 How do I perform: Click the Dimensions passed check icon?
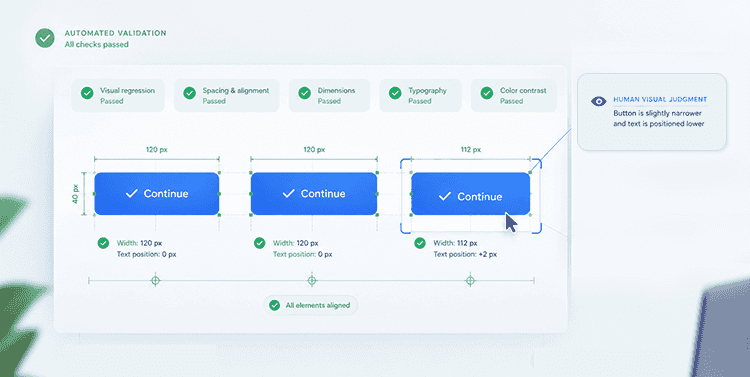pyautogui.click(x=305, y=93)
